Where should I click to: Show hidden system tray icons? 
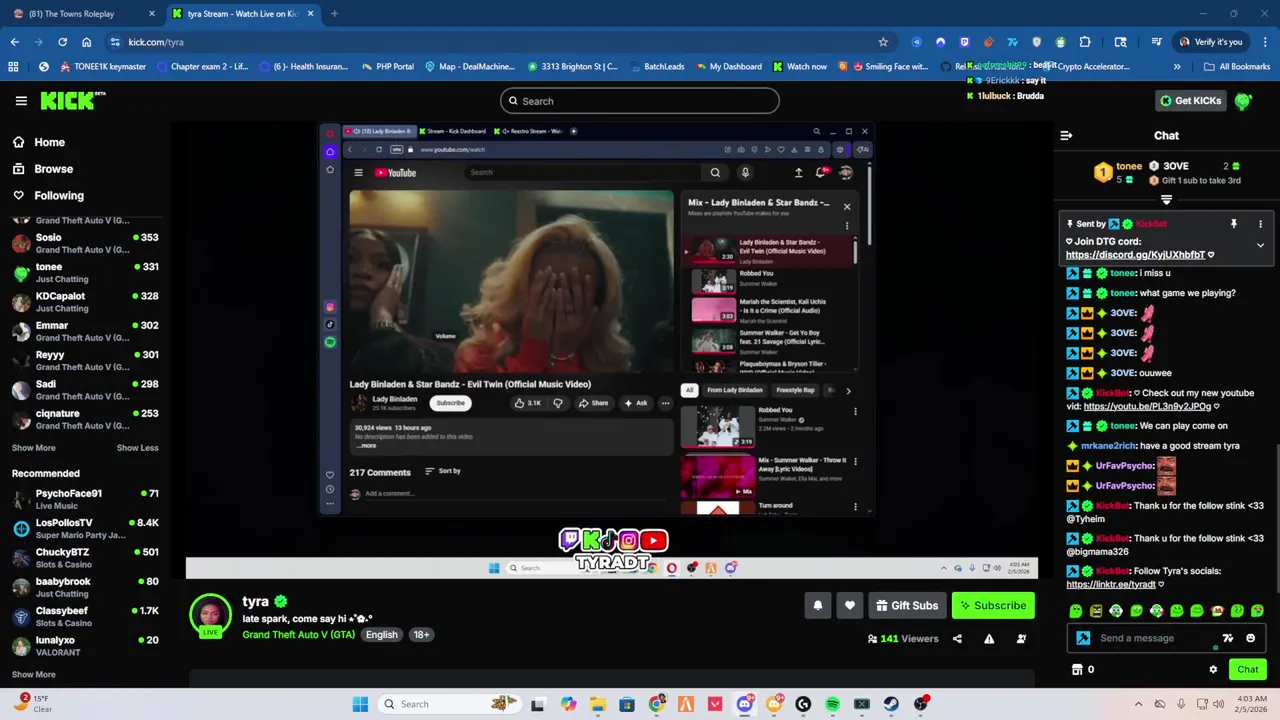tap(1138, 704)
